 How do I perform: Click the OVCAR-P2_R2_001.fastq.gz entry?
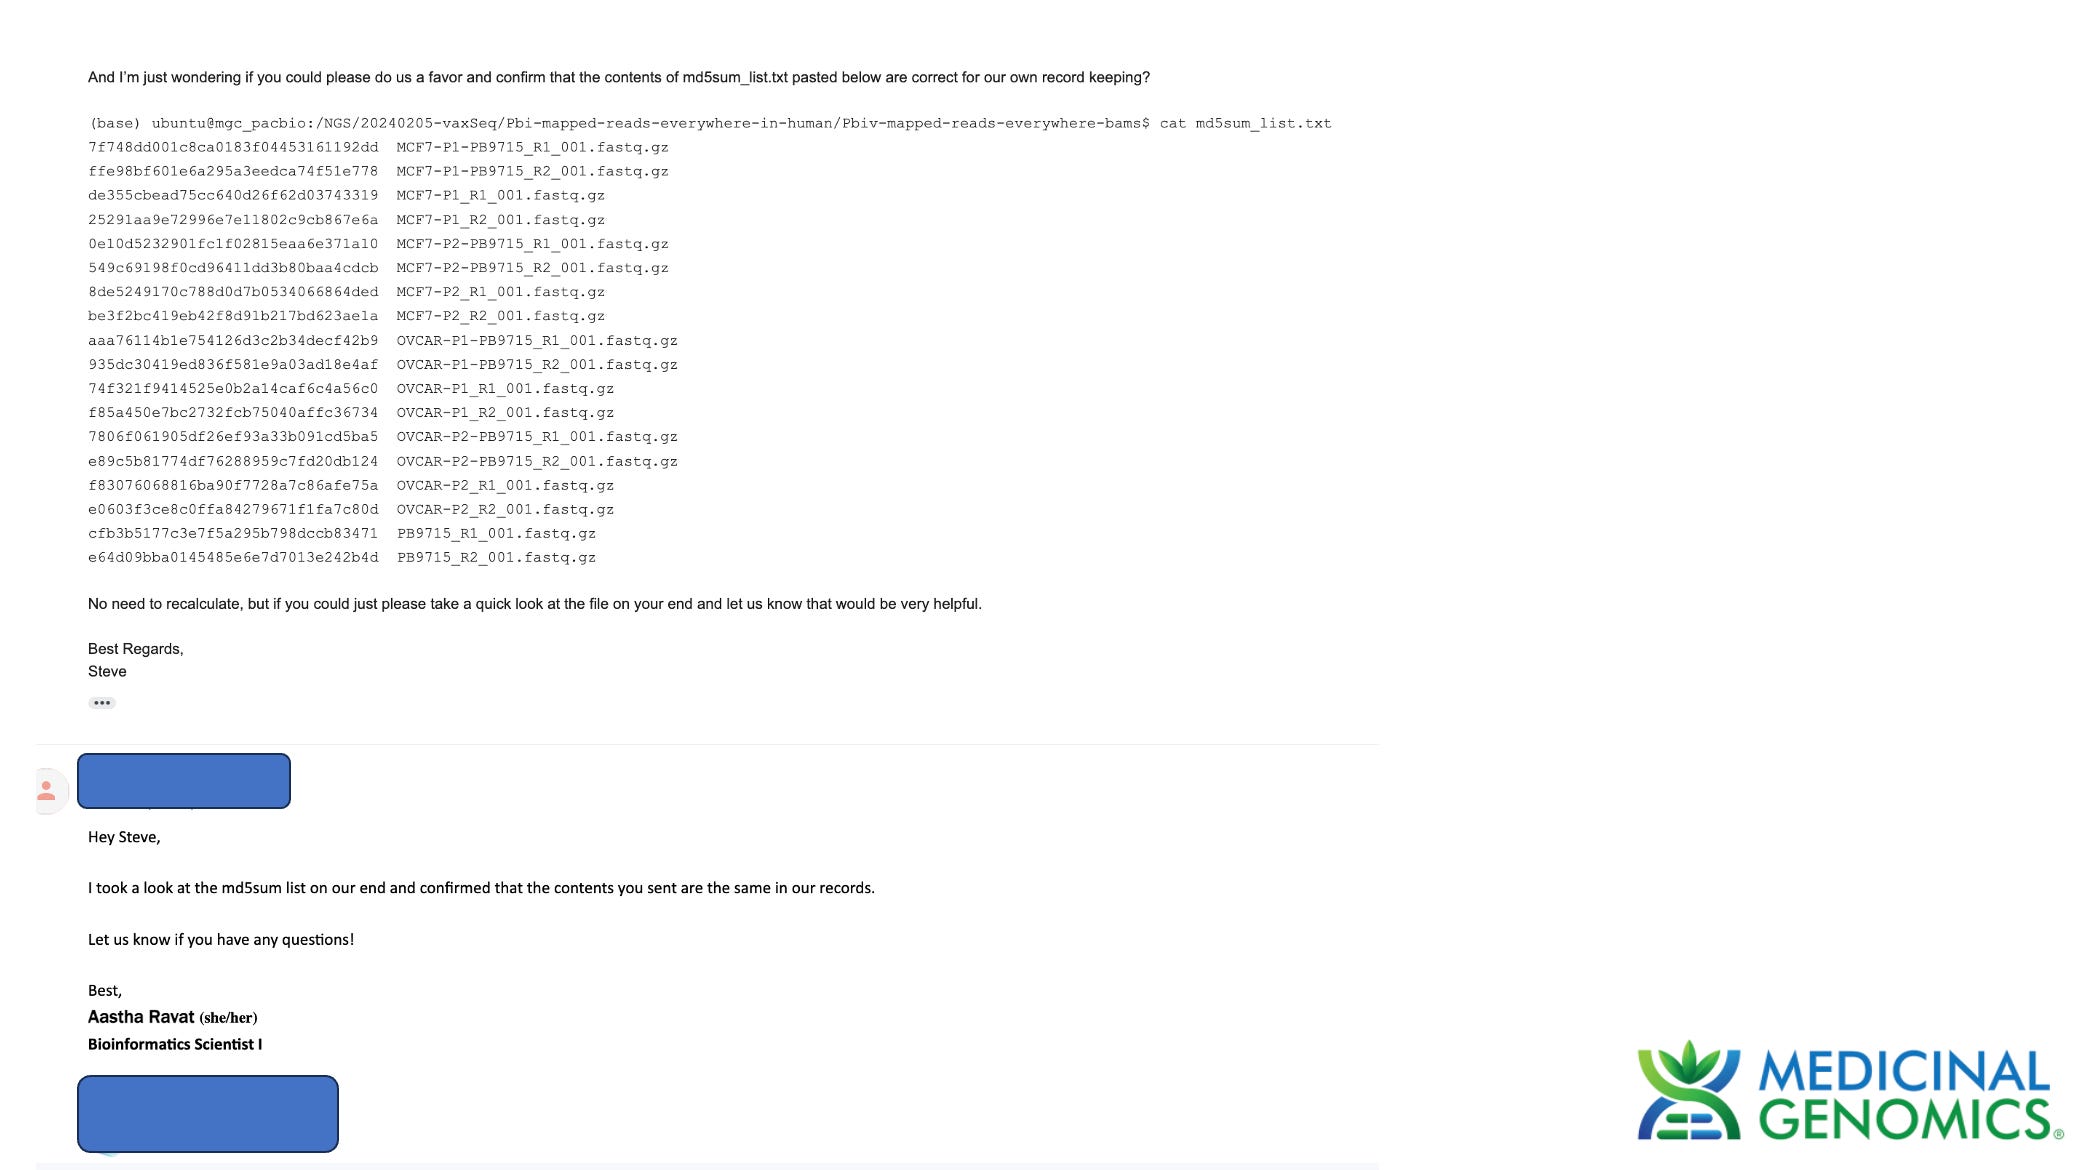point(505,510)
